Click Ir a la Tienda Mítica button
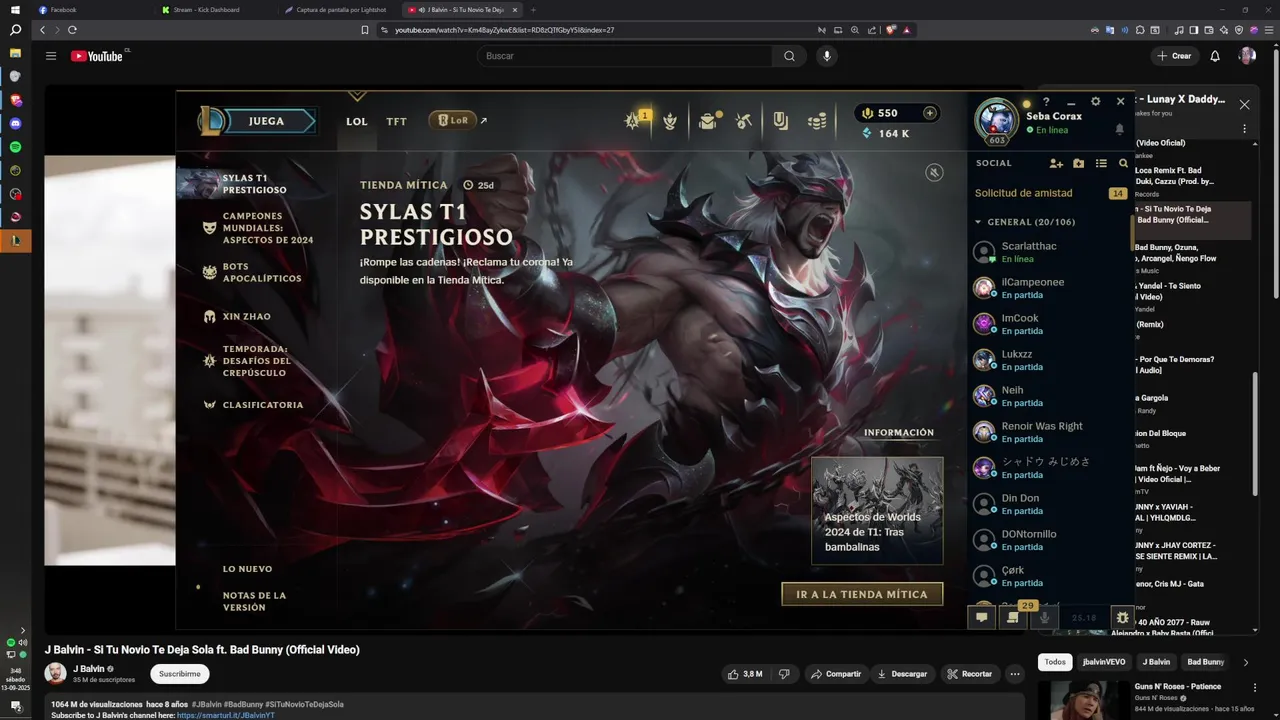This screenshot has width=1280, height=720. click(862, 594)
